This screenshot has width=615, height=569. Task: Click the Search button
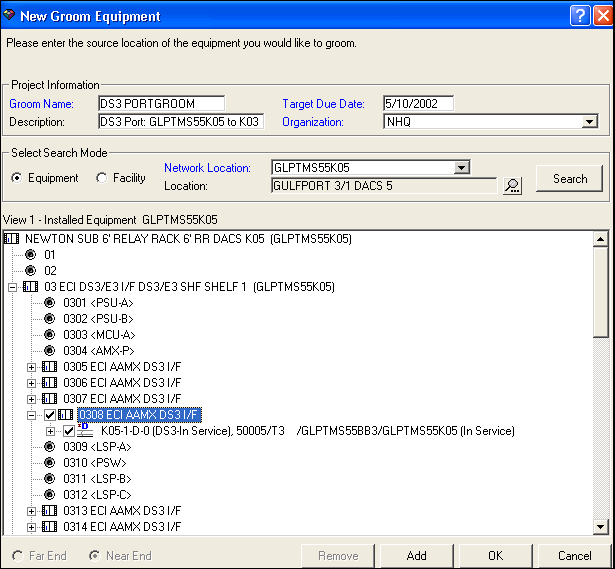[x=570, y=178]
